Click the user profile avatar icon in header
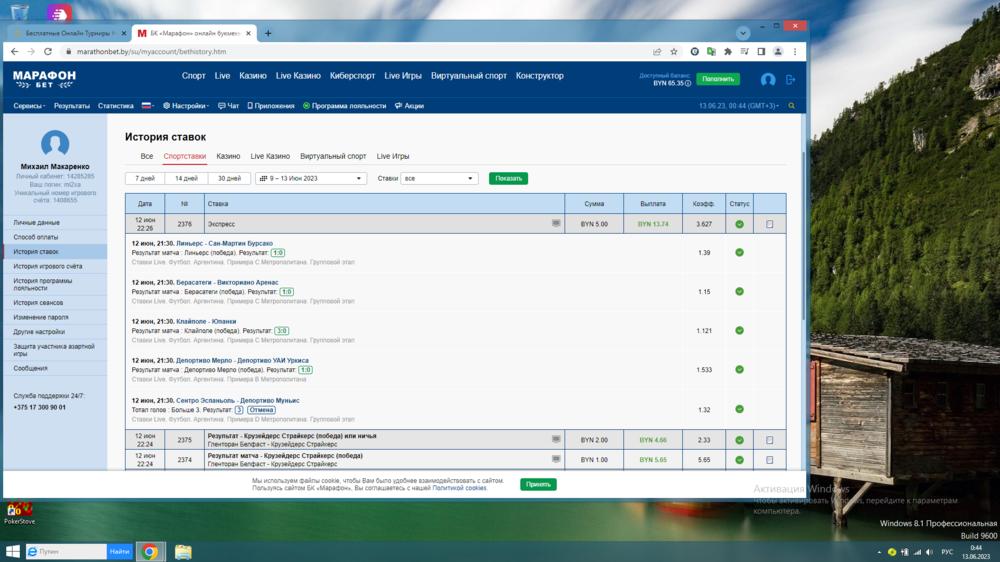The width and height of the screenshot is (1000, 562). click(768, 80)
